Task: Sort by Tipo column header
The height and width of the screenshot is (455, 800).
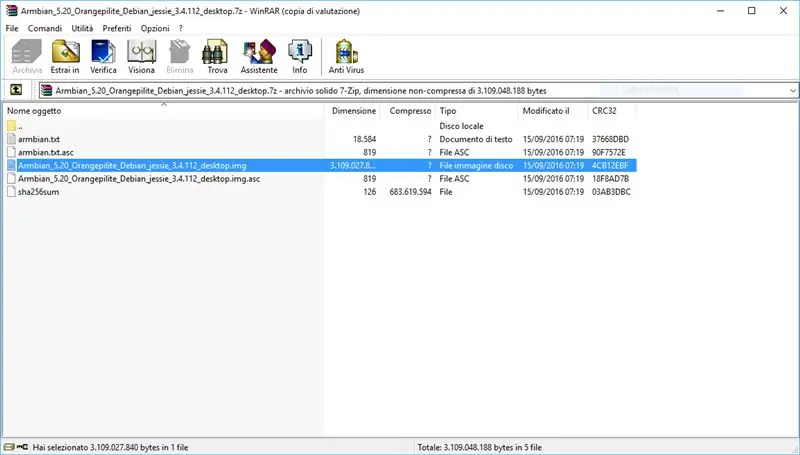Action: pyautogui.click(x=448, y=111)
